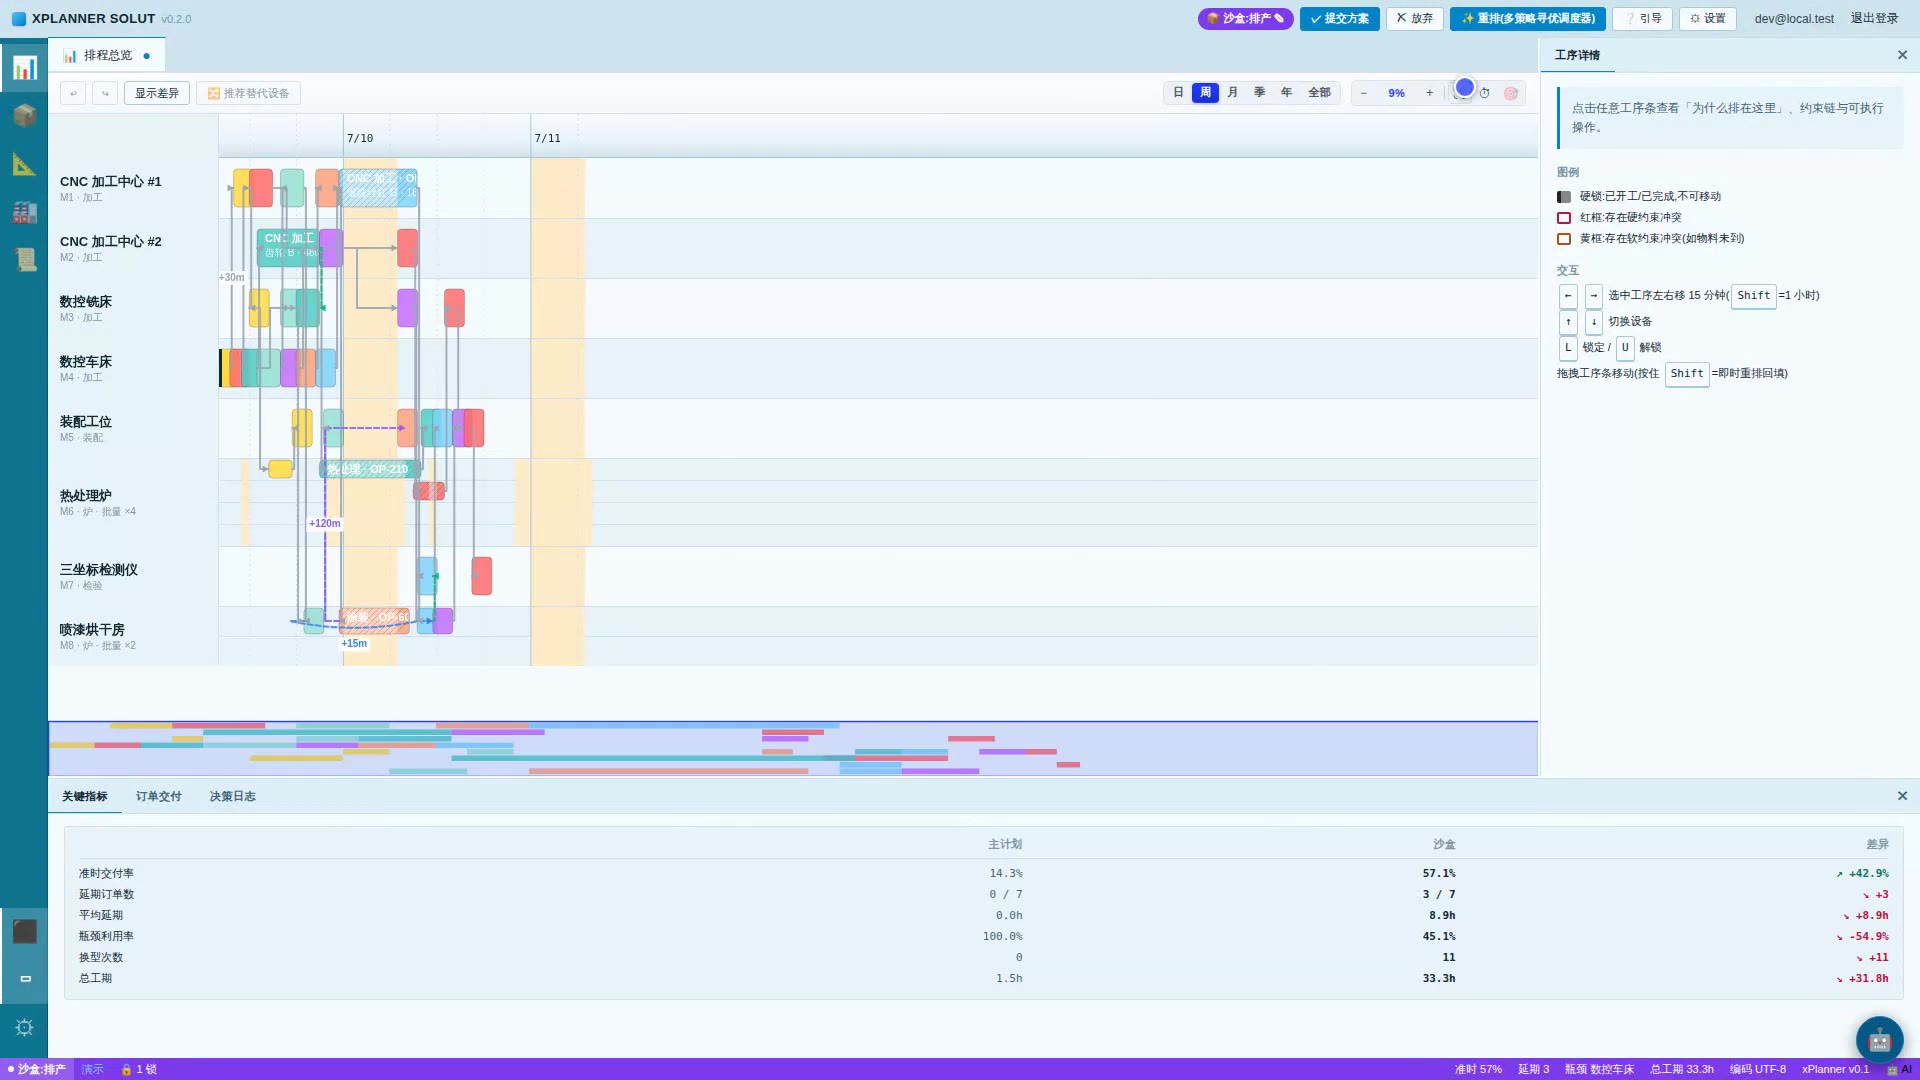Click the 推荐替代设备 button
This screenshot has width=1920, height=1080.
[x=248, y=93]
